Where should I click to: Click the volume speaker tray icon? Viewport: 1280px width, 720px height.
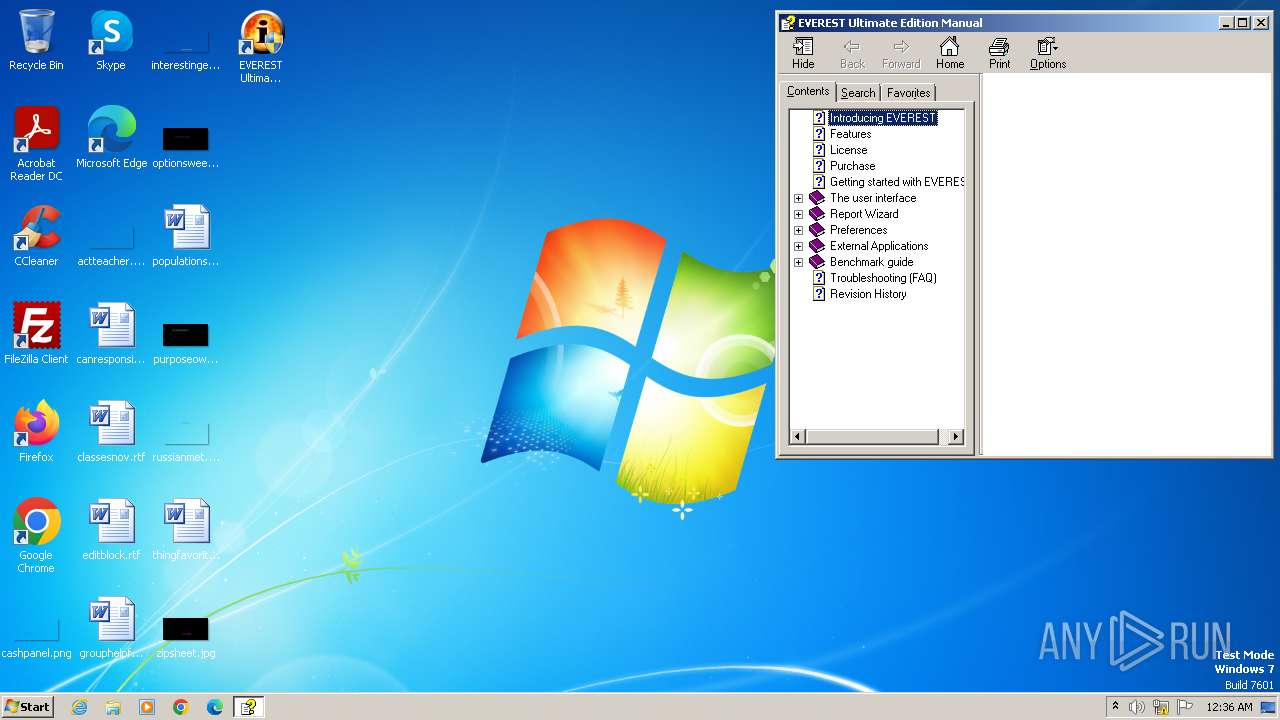pos(1137,707)
